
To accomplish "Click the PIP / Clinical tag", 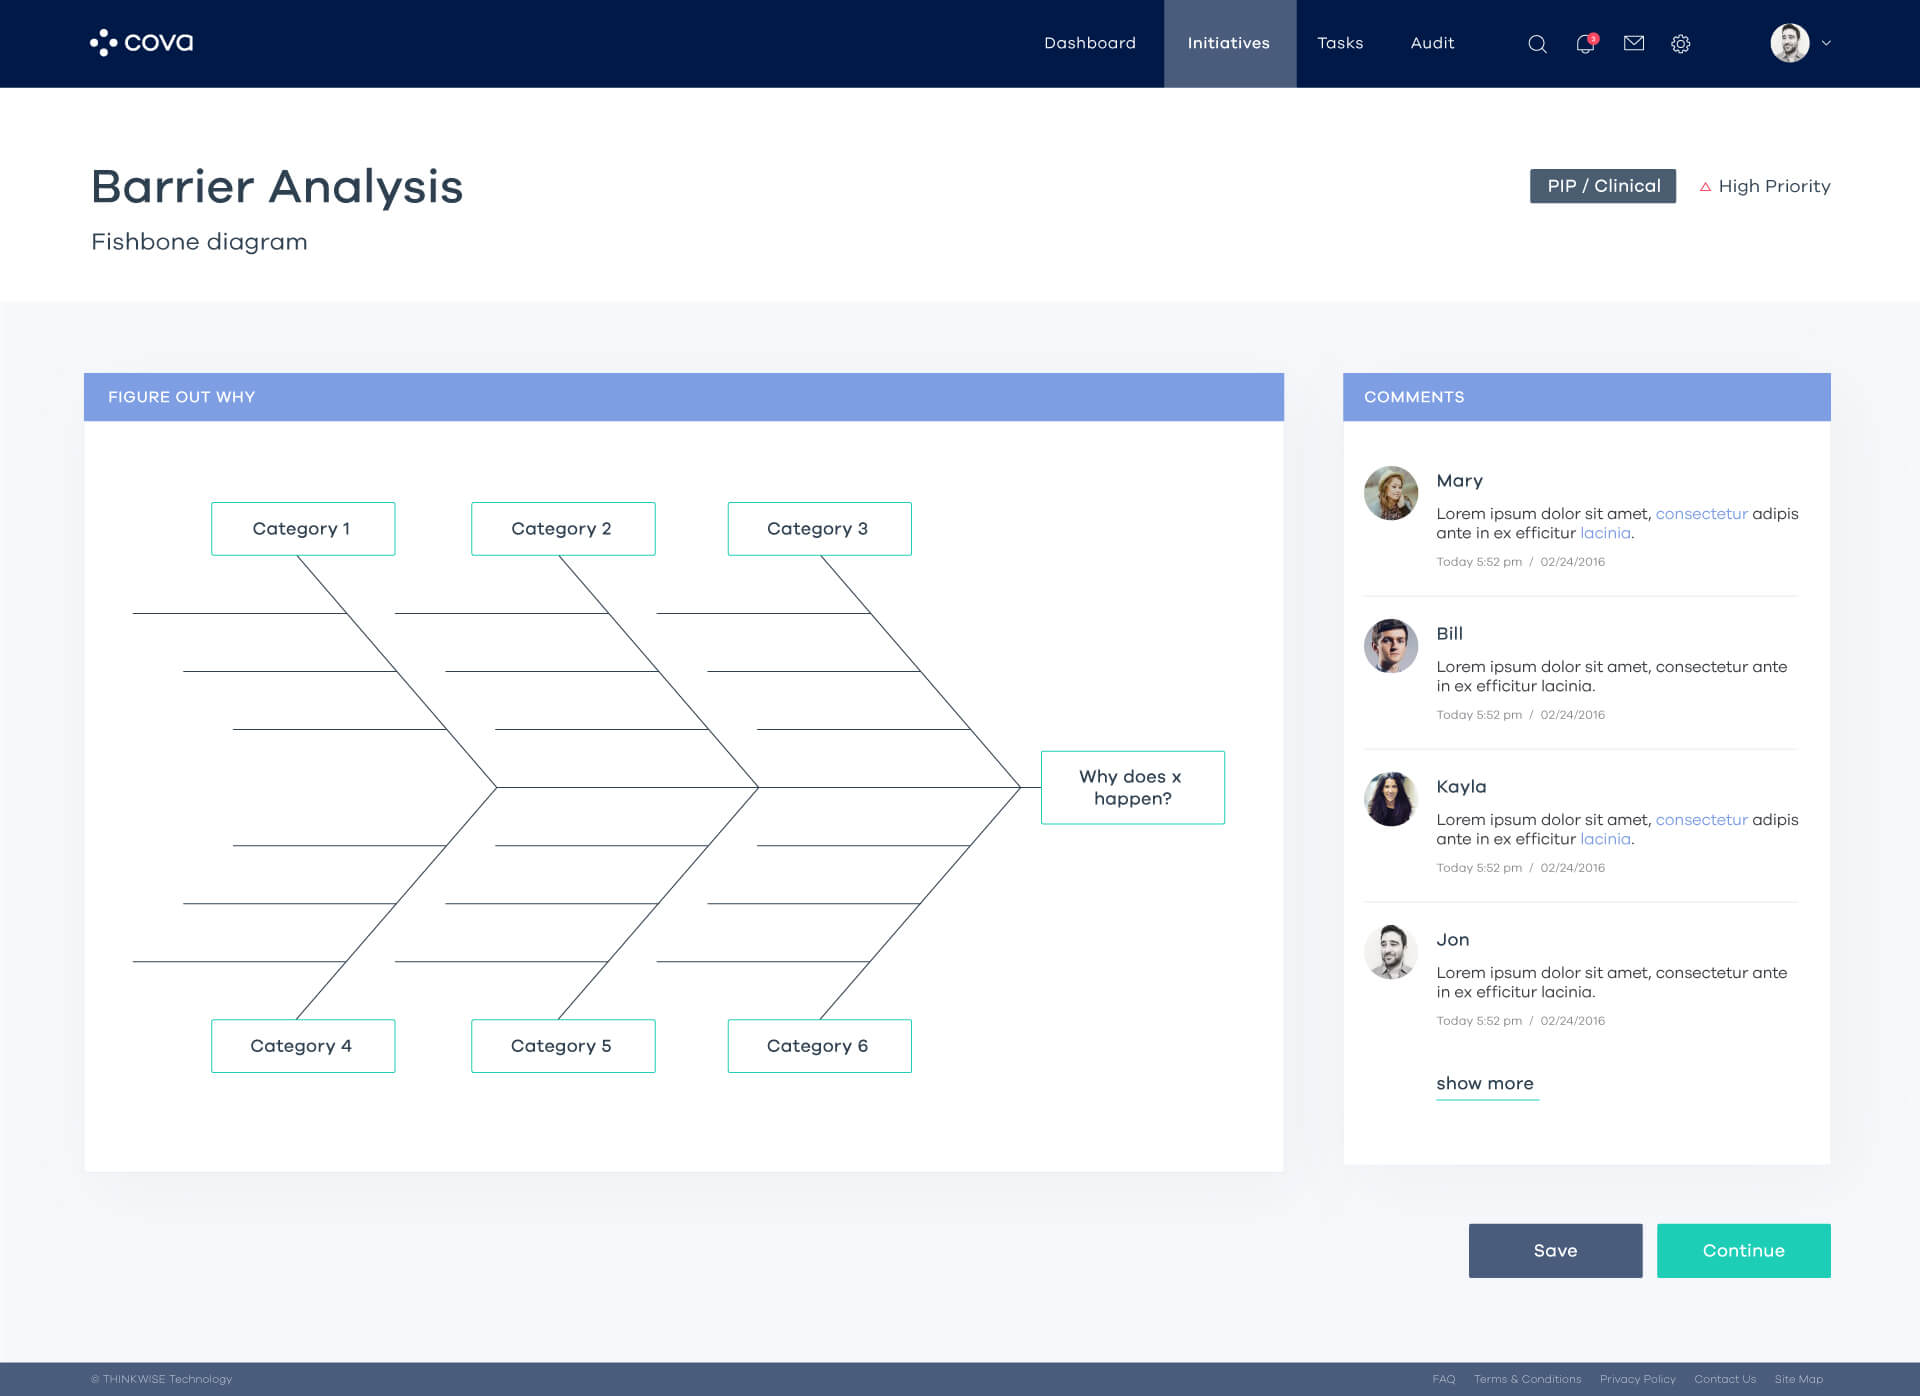I will pos(1602,186).
